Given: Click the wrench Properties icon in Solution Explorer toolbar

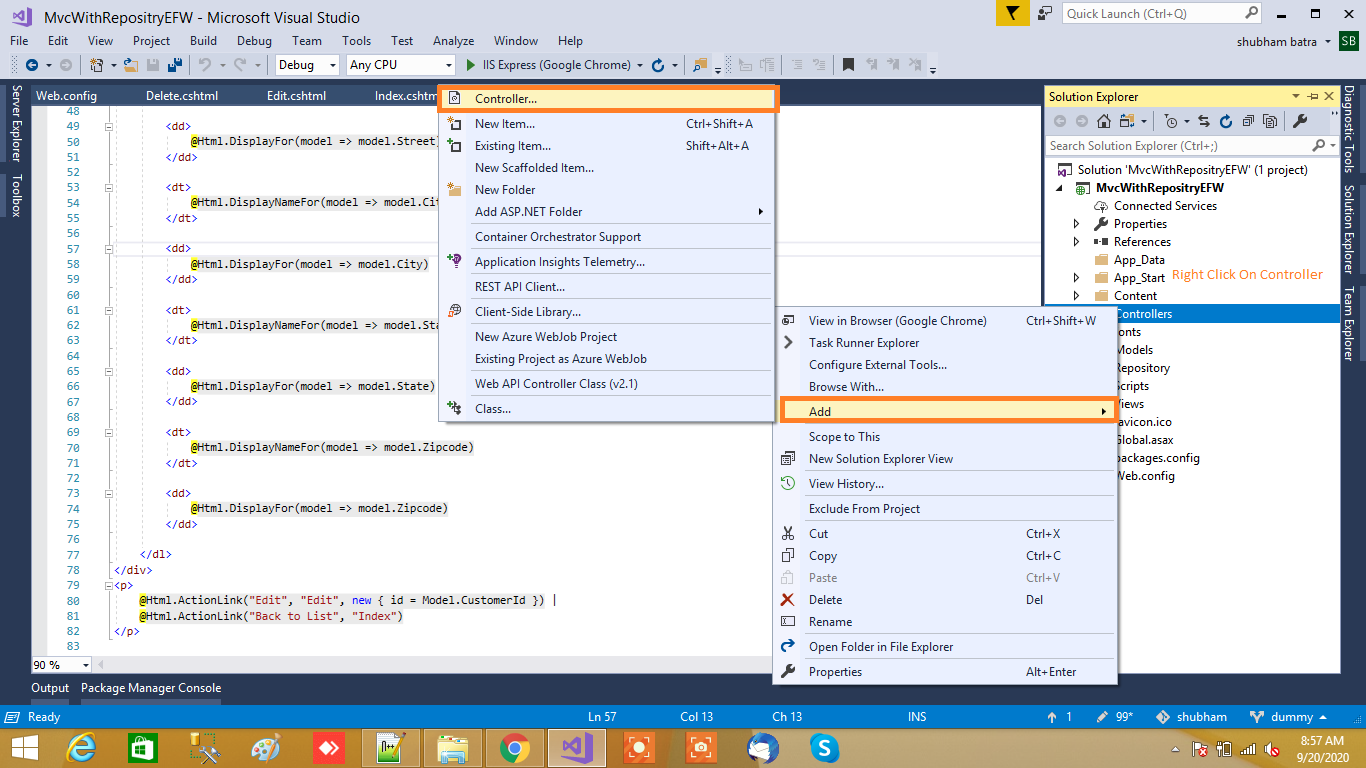Looking at the screenshot, I should [x=1300, y=121].
